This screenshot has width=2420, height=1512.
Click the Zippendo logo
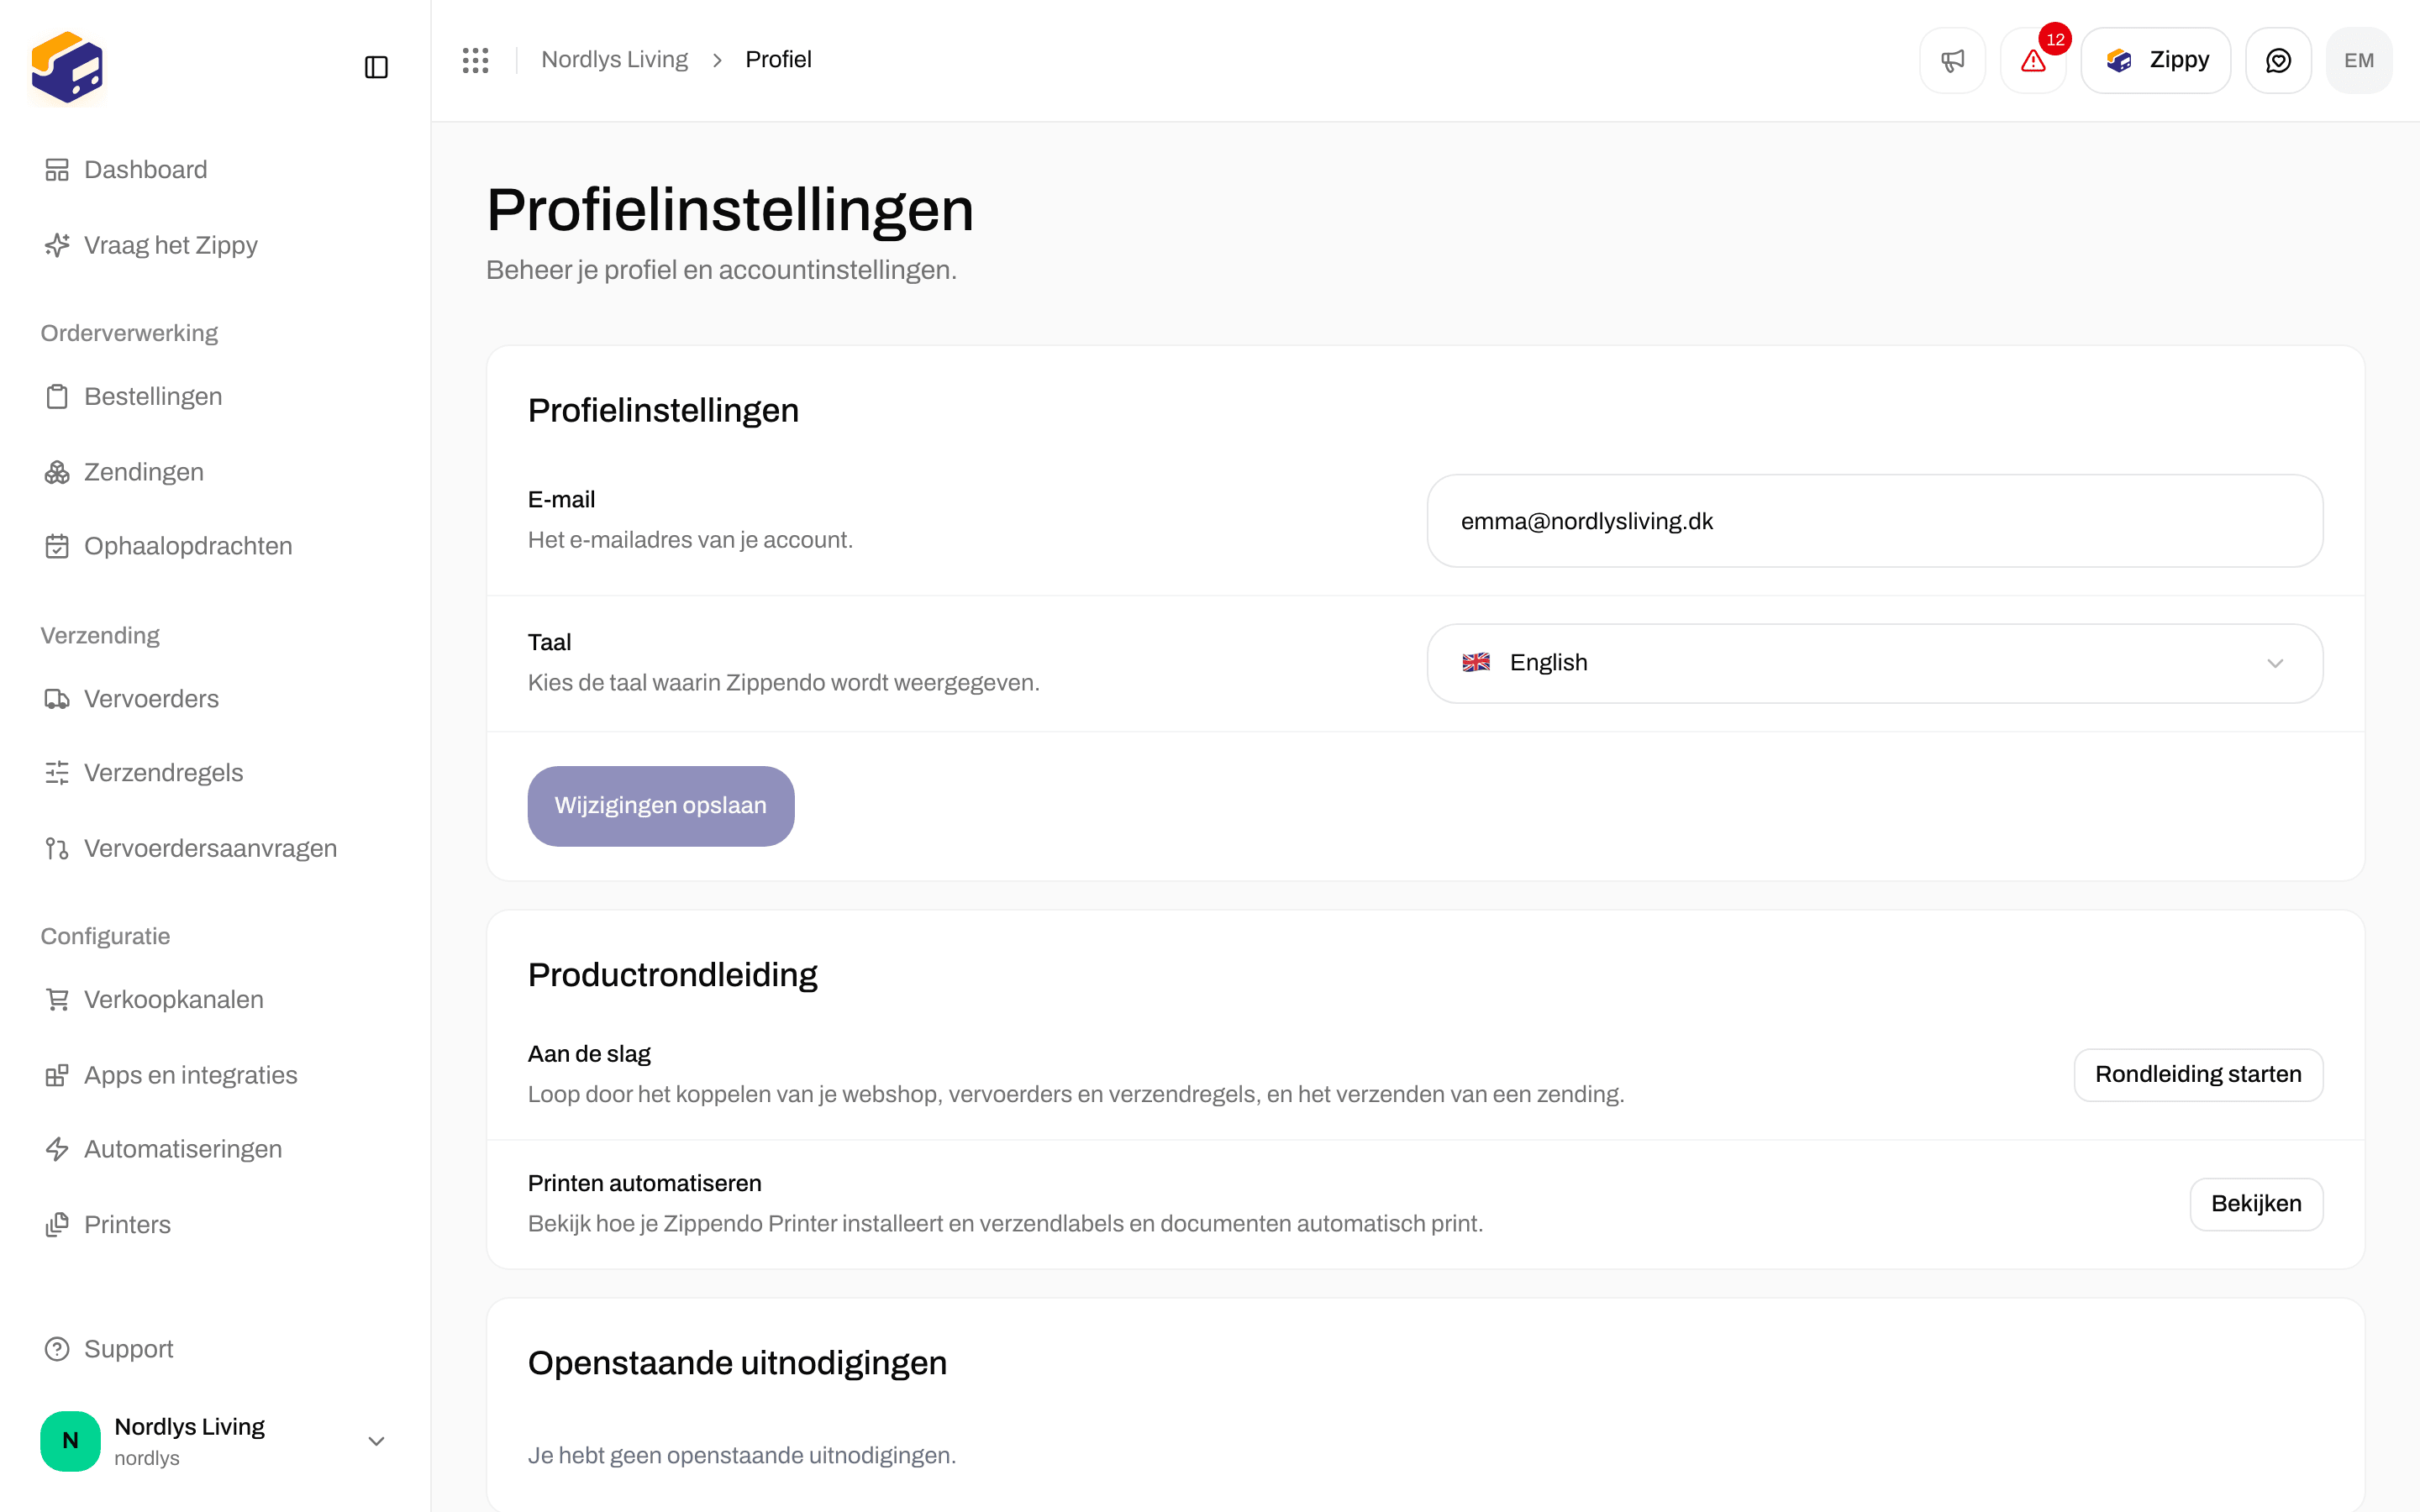pyautogui.click(x=67, y=67)
